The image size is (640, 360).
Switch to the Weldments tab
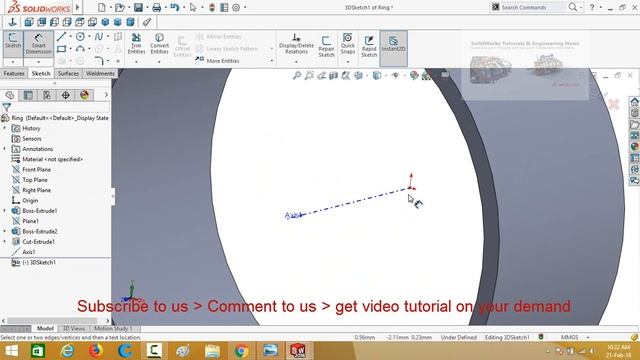point(100,73)
